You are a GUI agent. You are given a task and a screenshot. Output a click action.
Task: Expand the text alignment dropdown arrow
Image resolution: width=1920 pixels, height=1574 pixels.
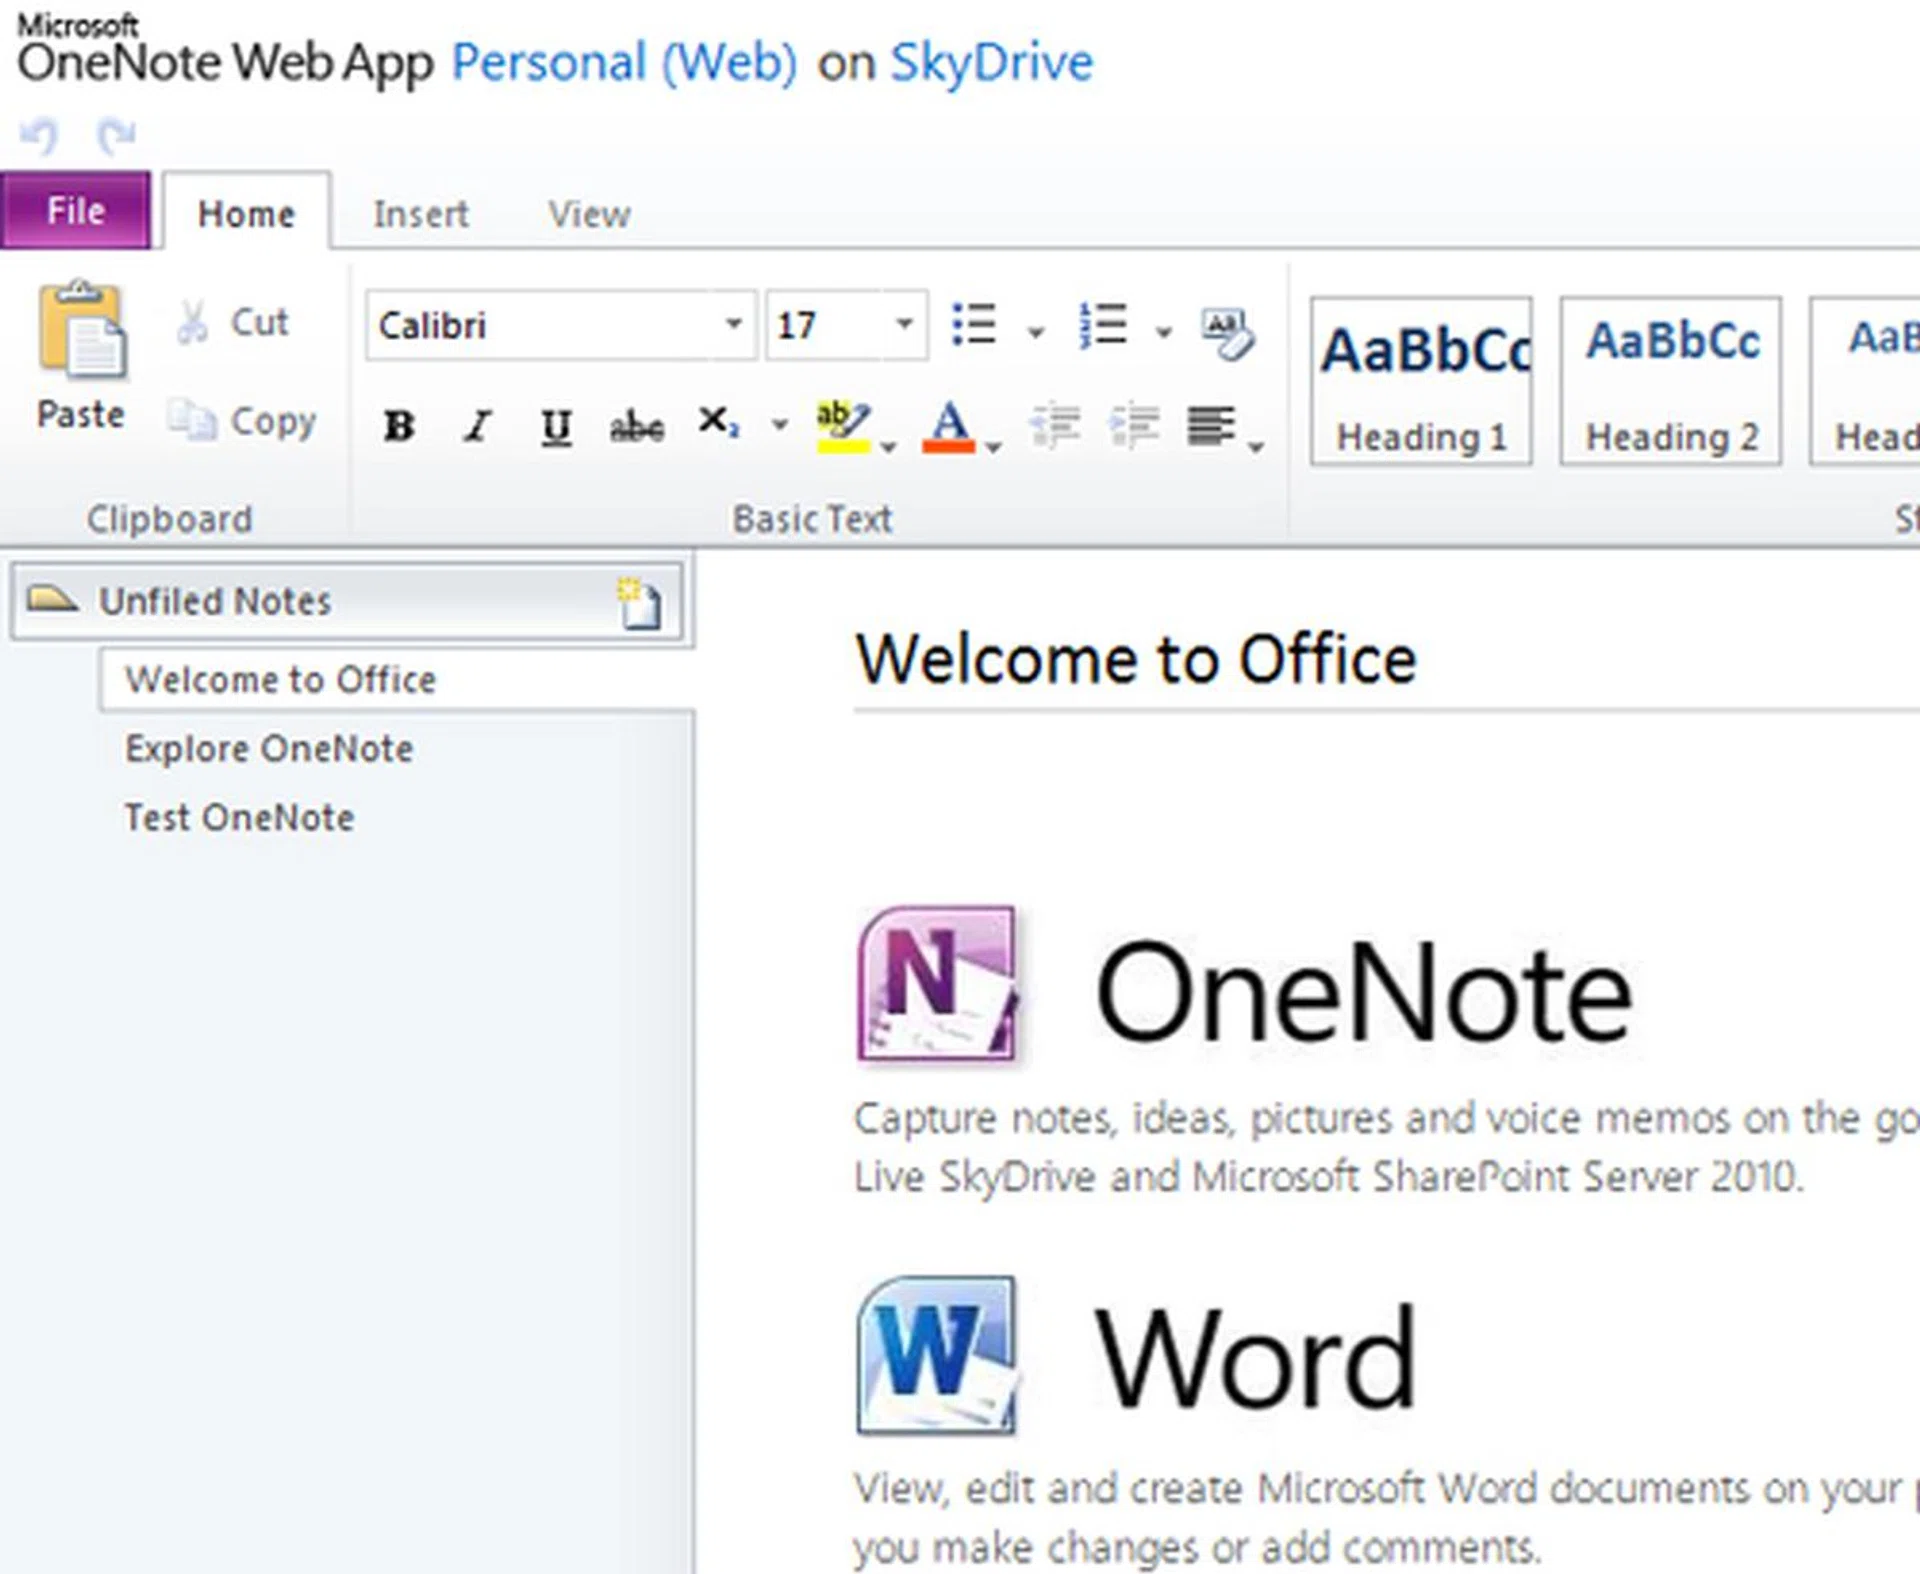1256,446
